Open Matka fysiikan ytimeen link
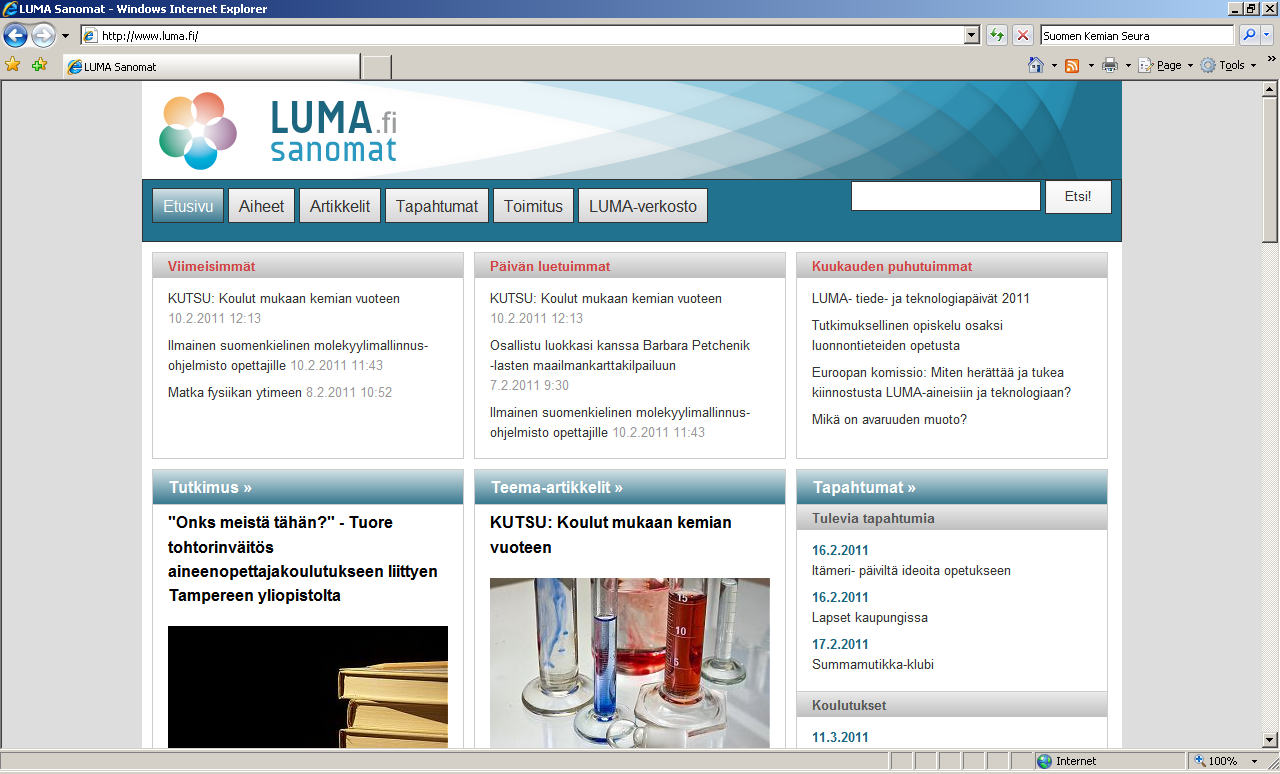1280x774 pixels. [235, 392]
